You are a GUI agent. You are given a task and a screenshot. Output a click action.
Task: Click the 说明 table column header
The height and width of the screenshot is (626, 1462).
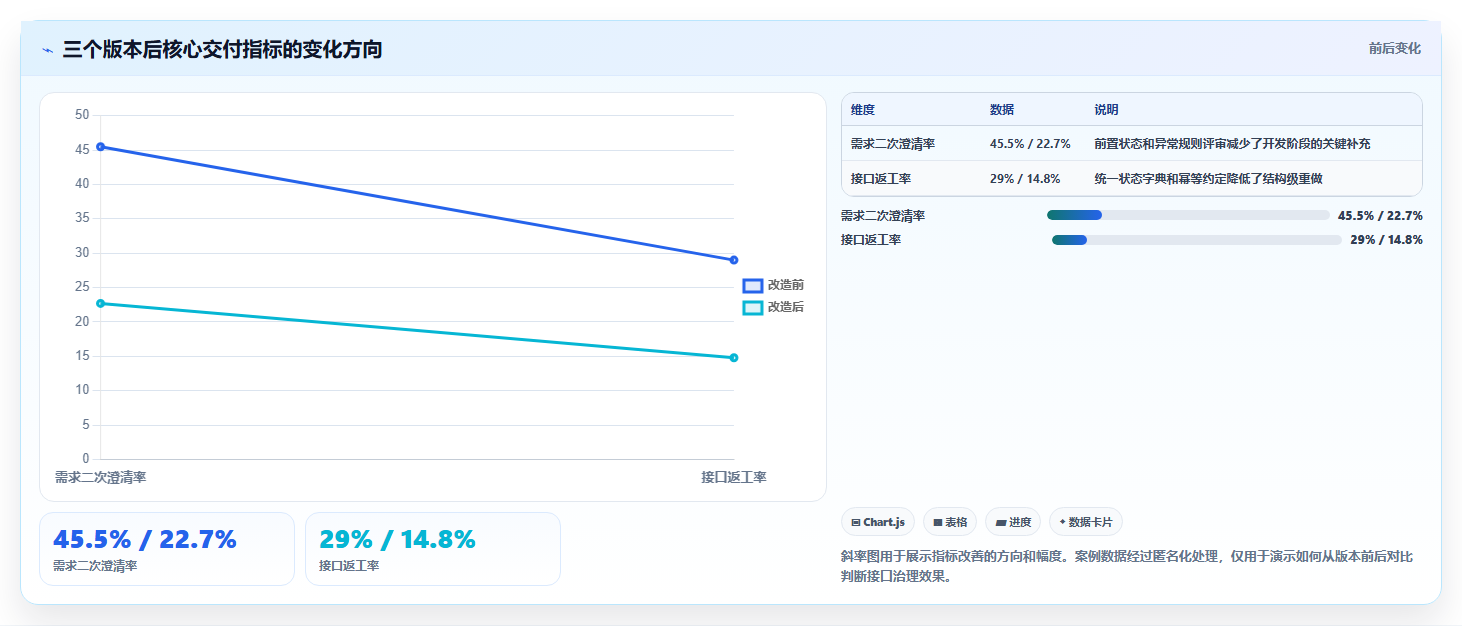coord(1106,110)
